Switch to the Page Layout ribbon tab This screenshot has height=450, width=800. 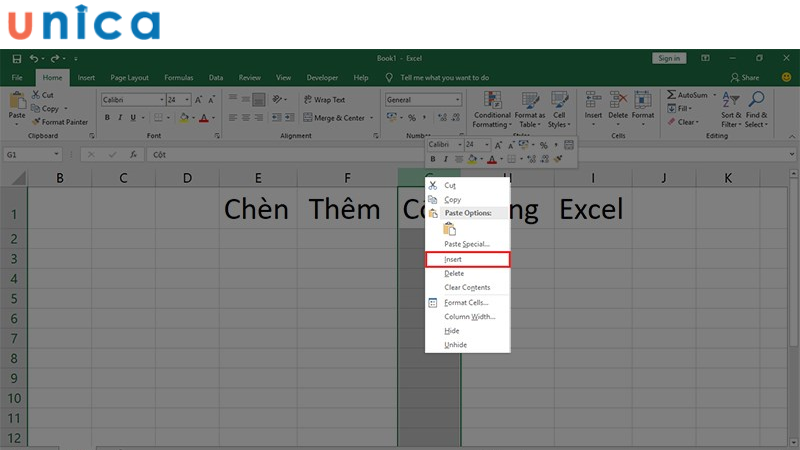129,77
